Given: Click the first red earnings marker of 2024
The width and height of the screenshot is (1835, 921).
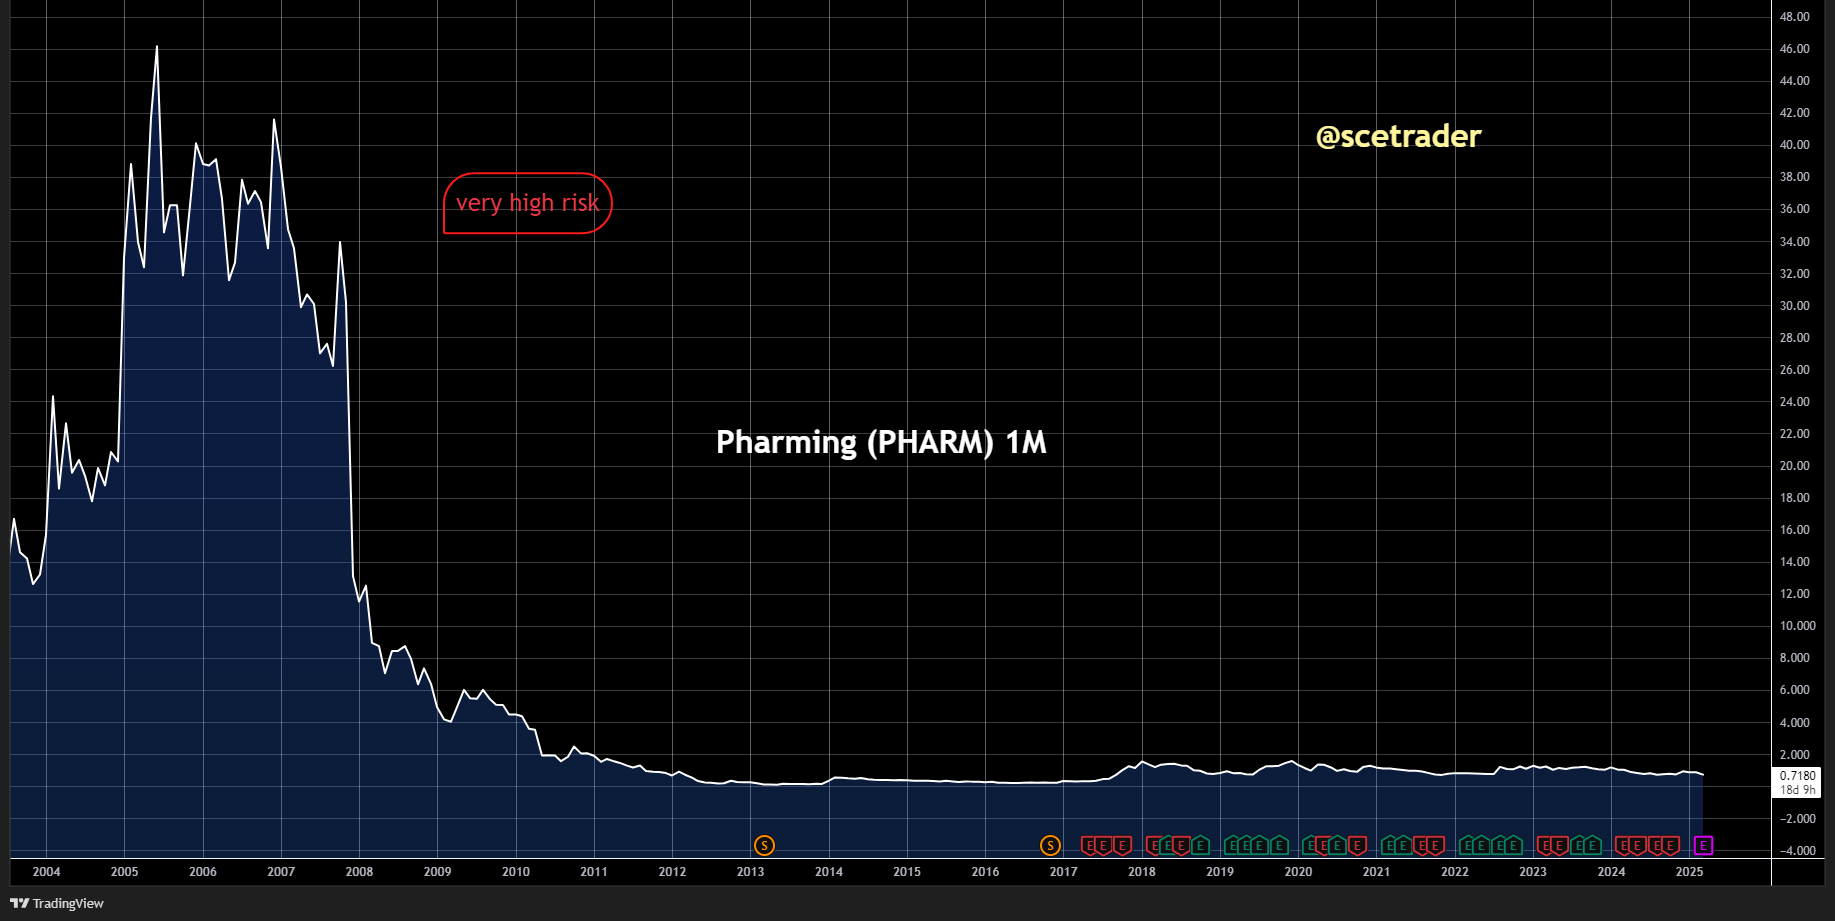Looking at the screenshot, I should coord(1624,846).
